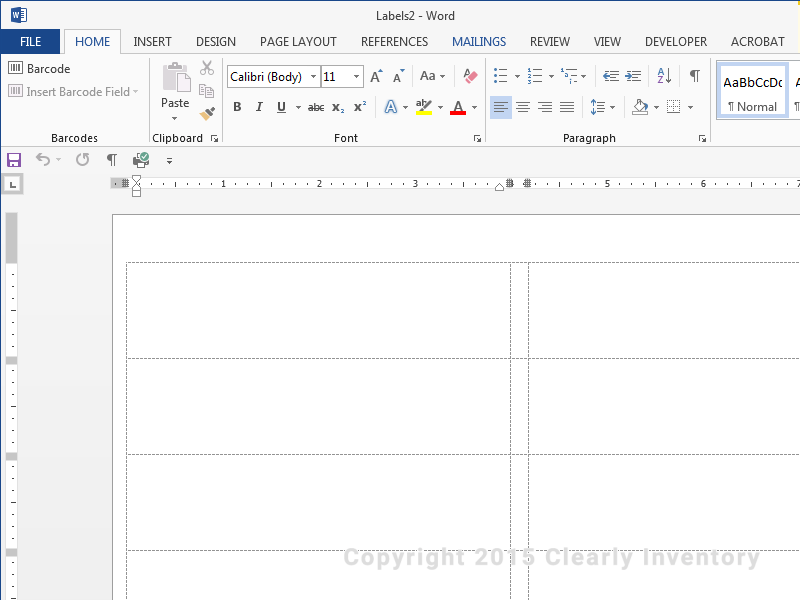The width and height of the screenshot is (800, 600).
Task: Click the Quick Print icon in Quick Access Toolbar
Action: pos(141,160)
